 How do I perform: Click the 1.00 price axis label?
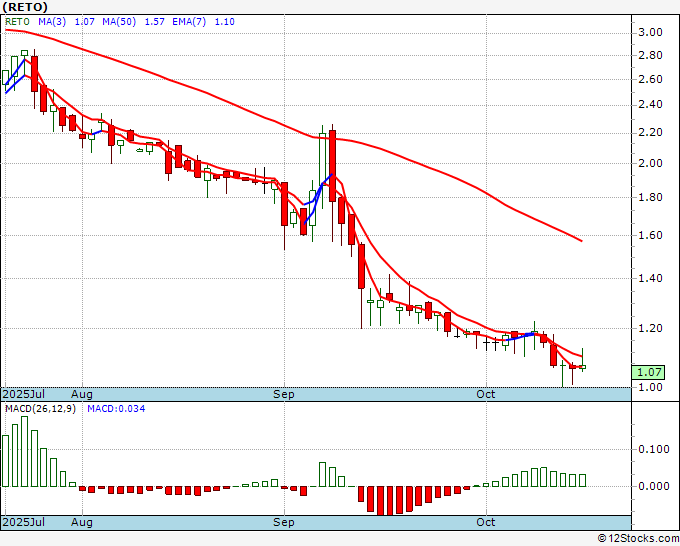coord(650,387)
